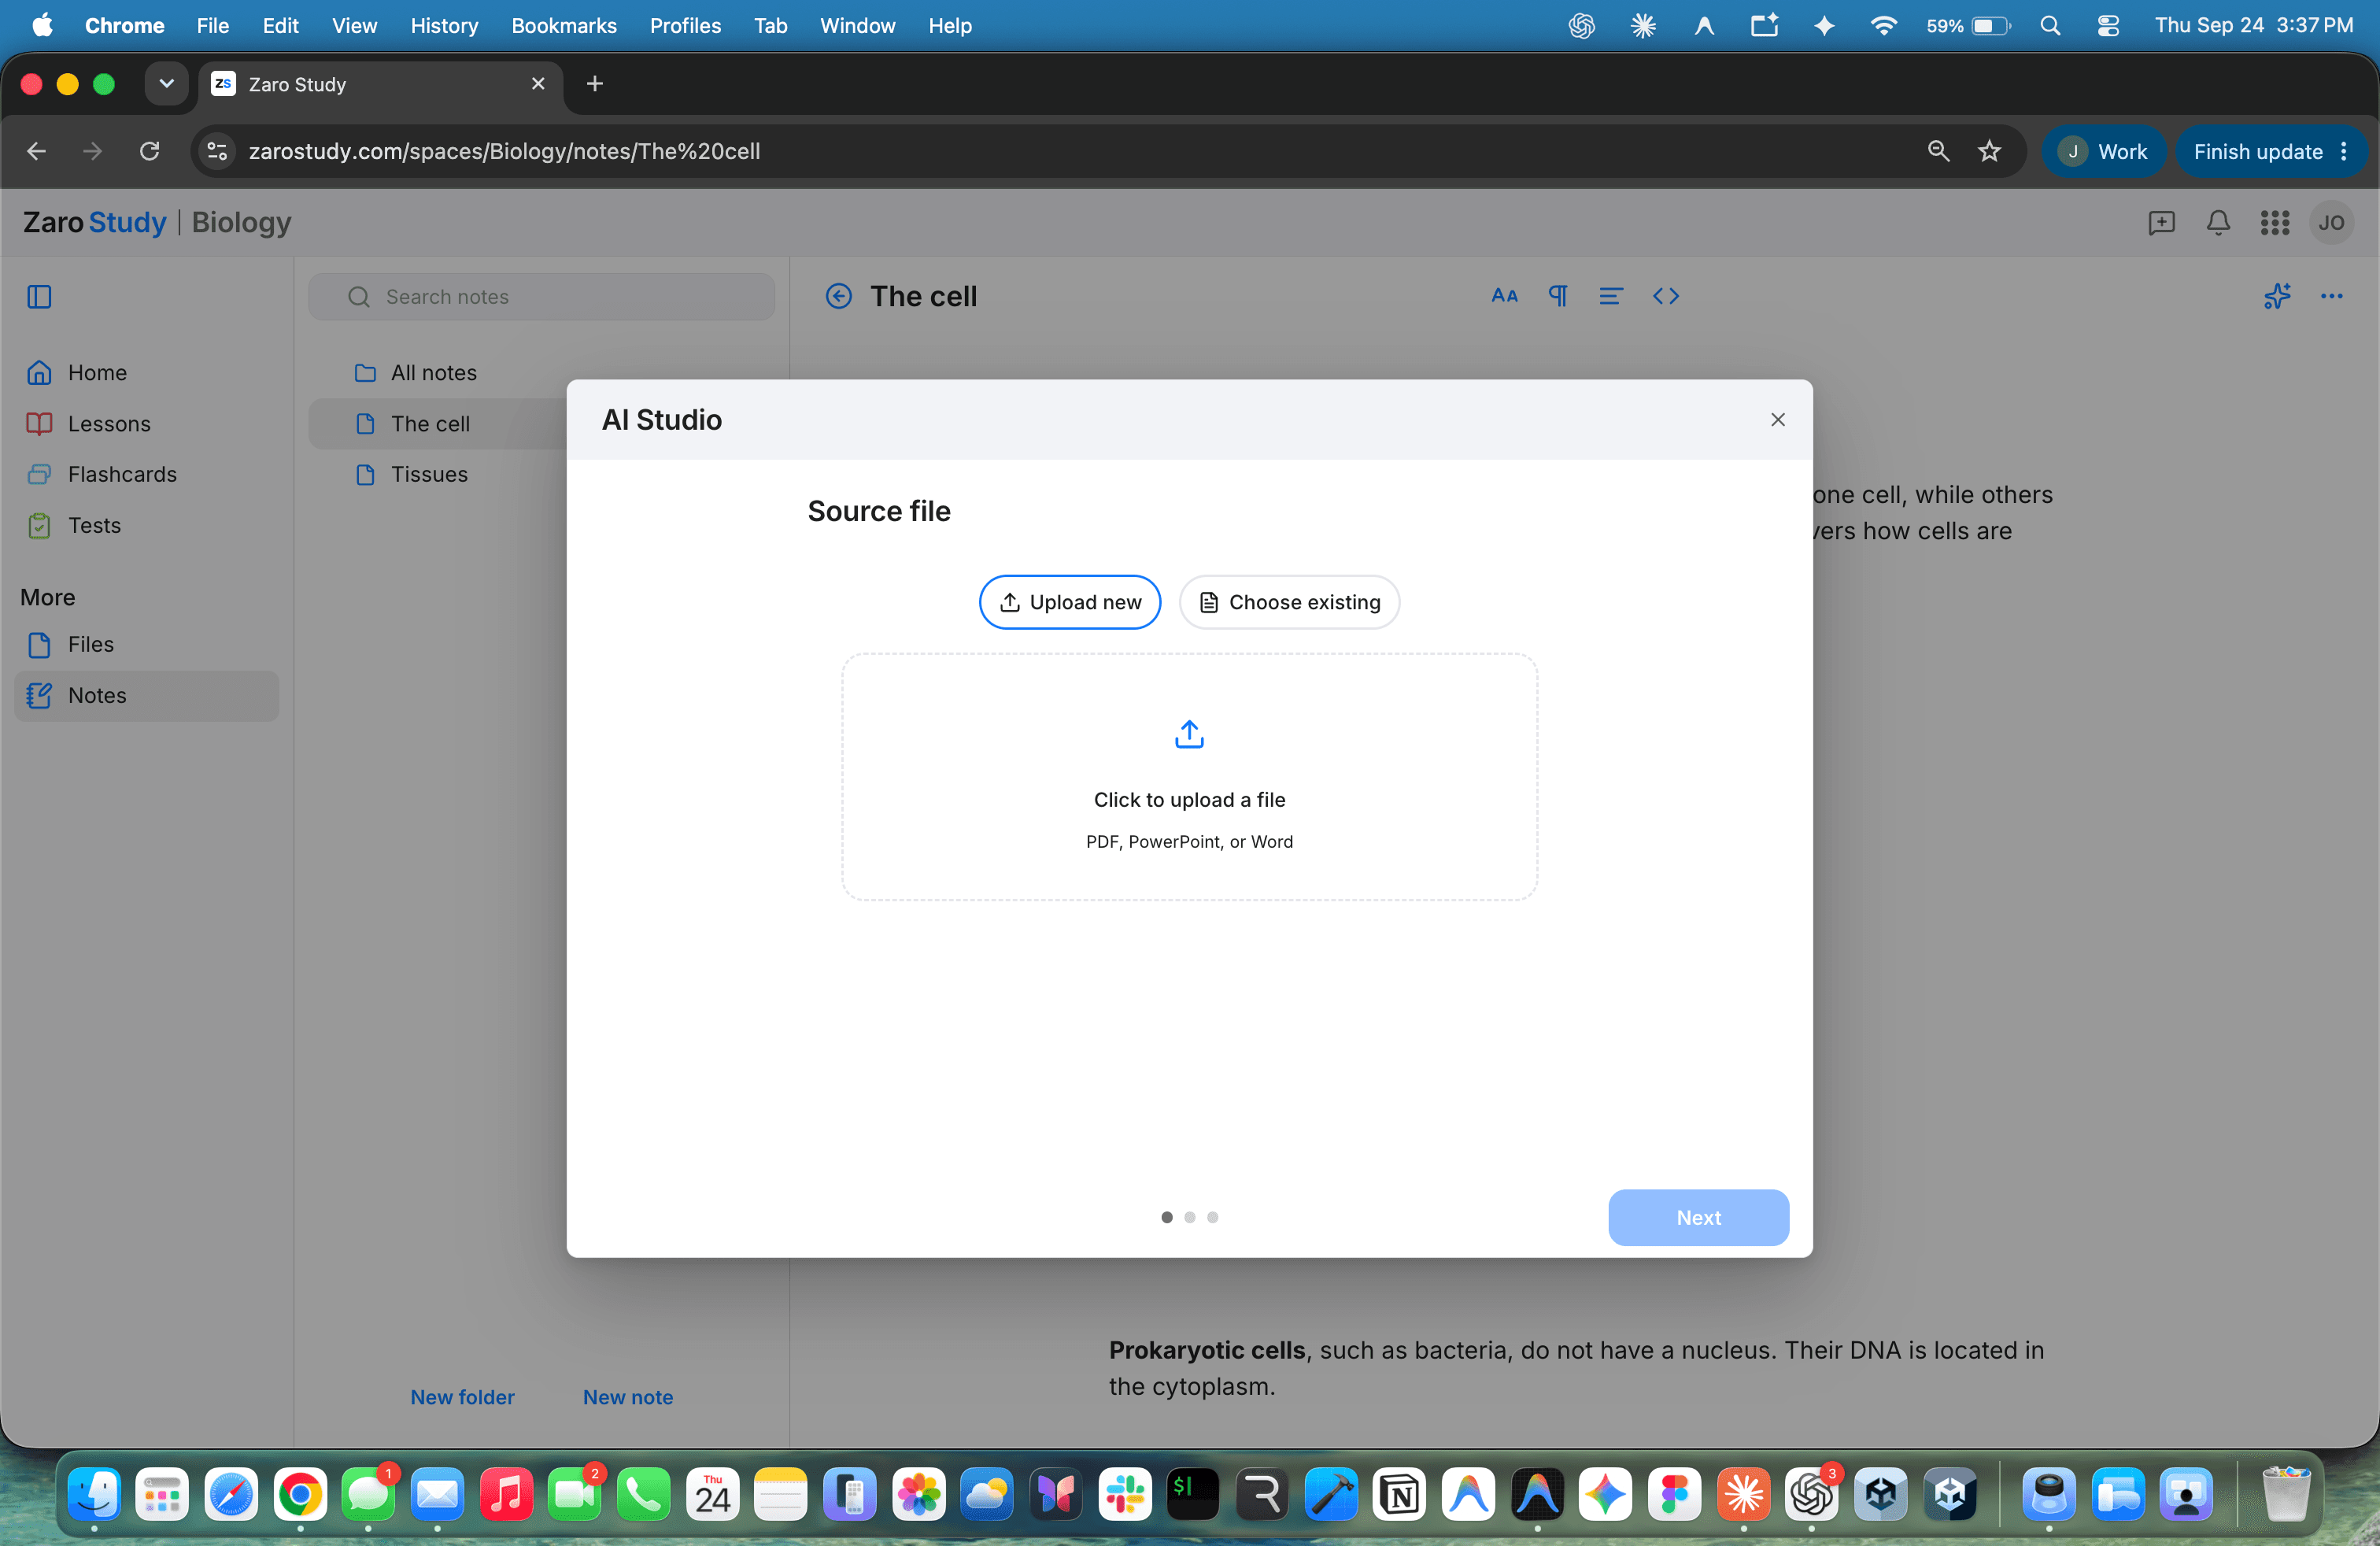Select the Upload new option

point(1070,602)
